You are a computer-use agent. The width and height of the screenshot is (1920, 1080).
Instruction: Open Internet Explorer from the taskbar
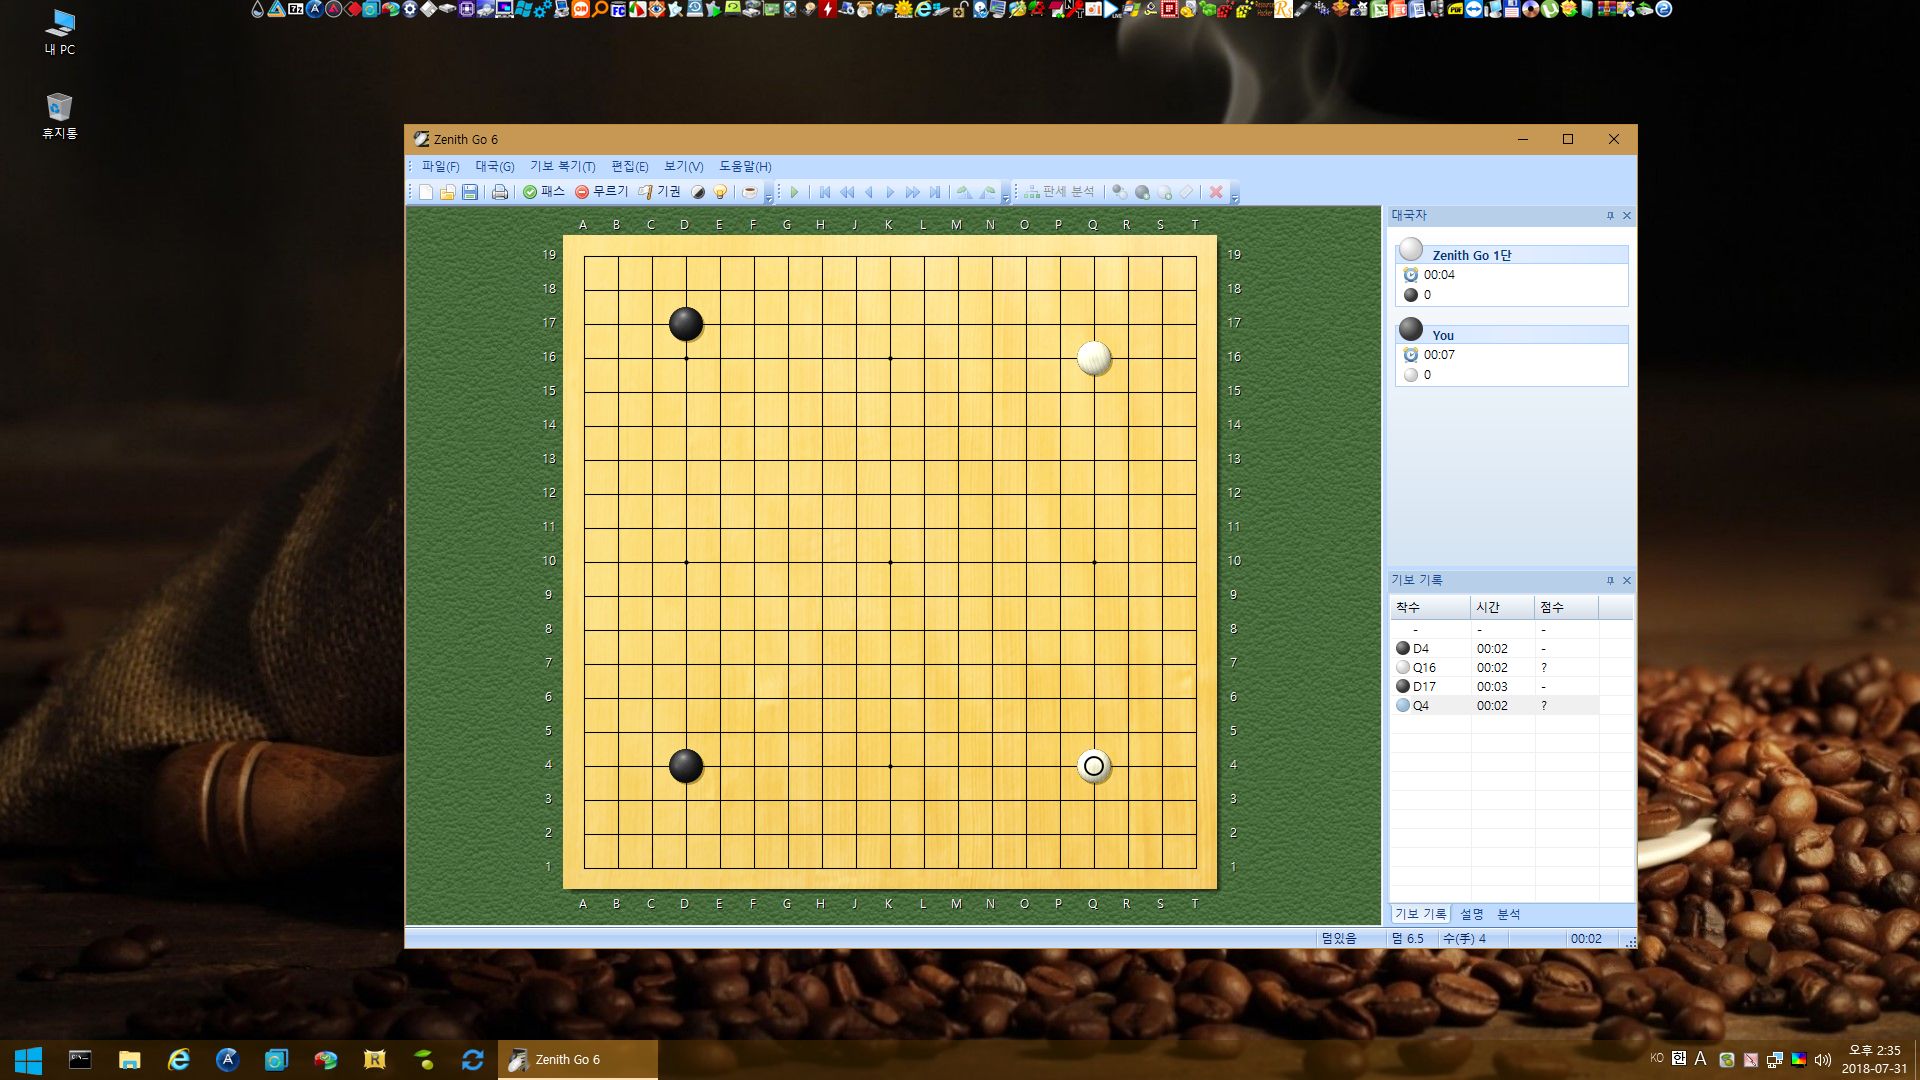pos(179,1060)
